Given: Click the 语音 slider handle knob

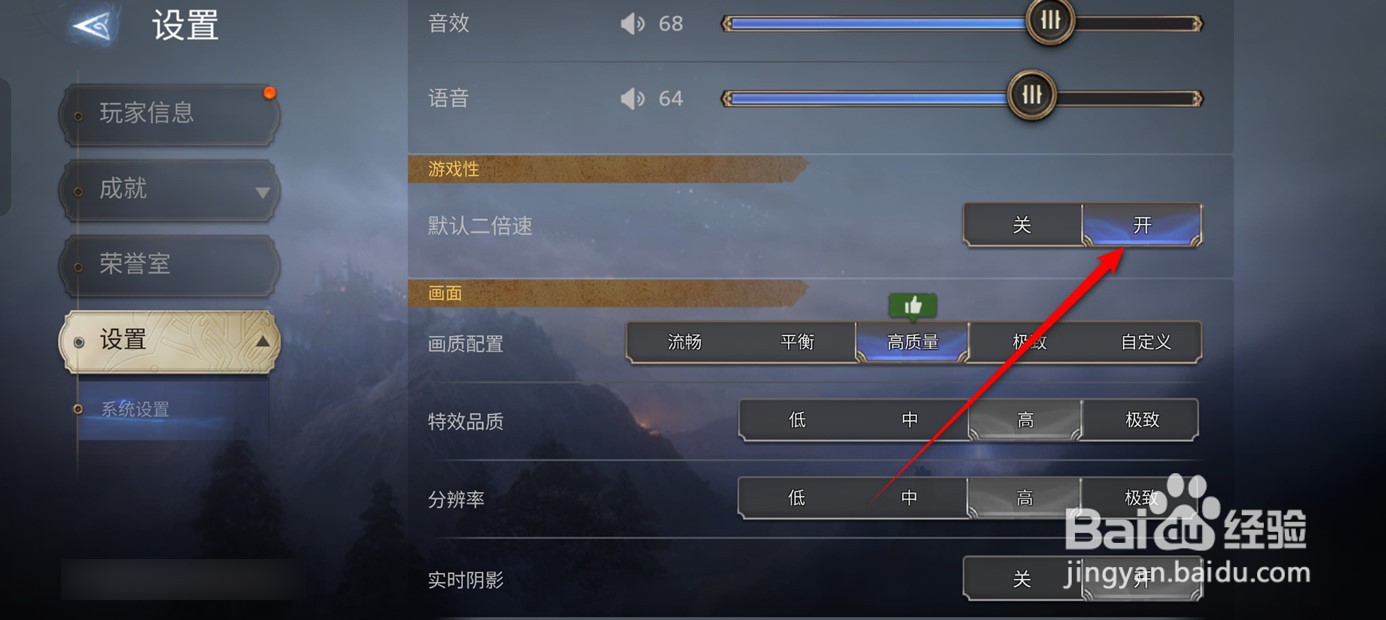Looking at the screenshot, I should coord(1031,95).
